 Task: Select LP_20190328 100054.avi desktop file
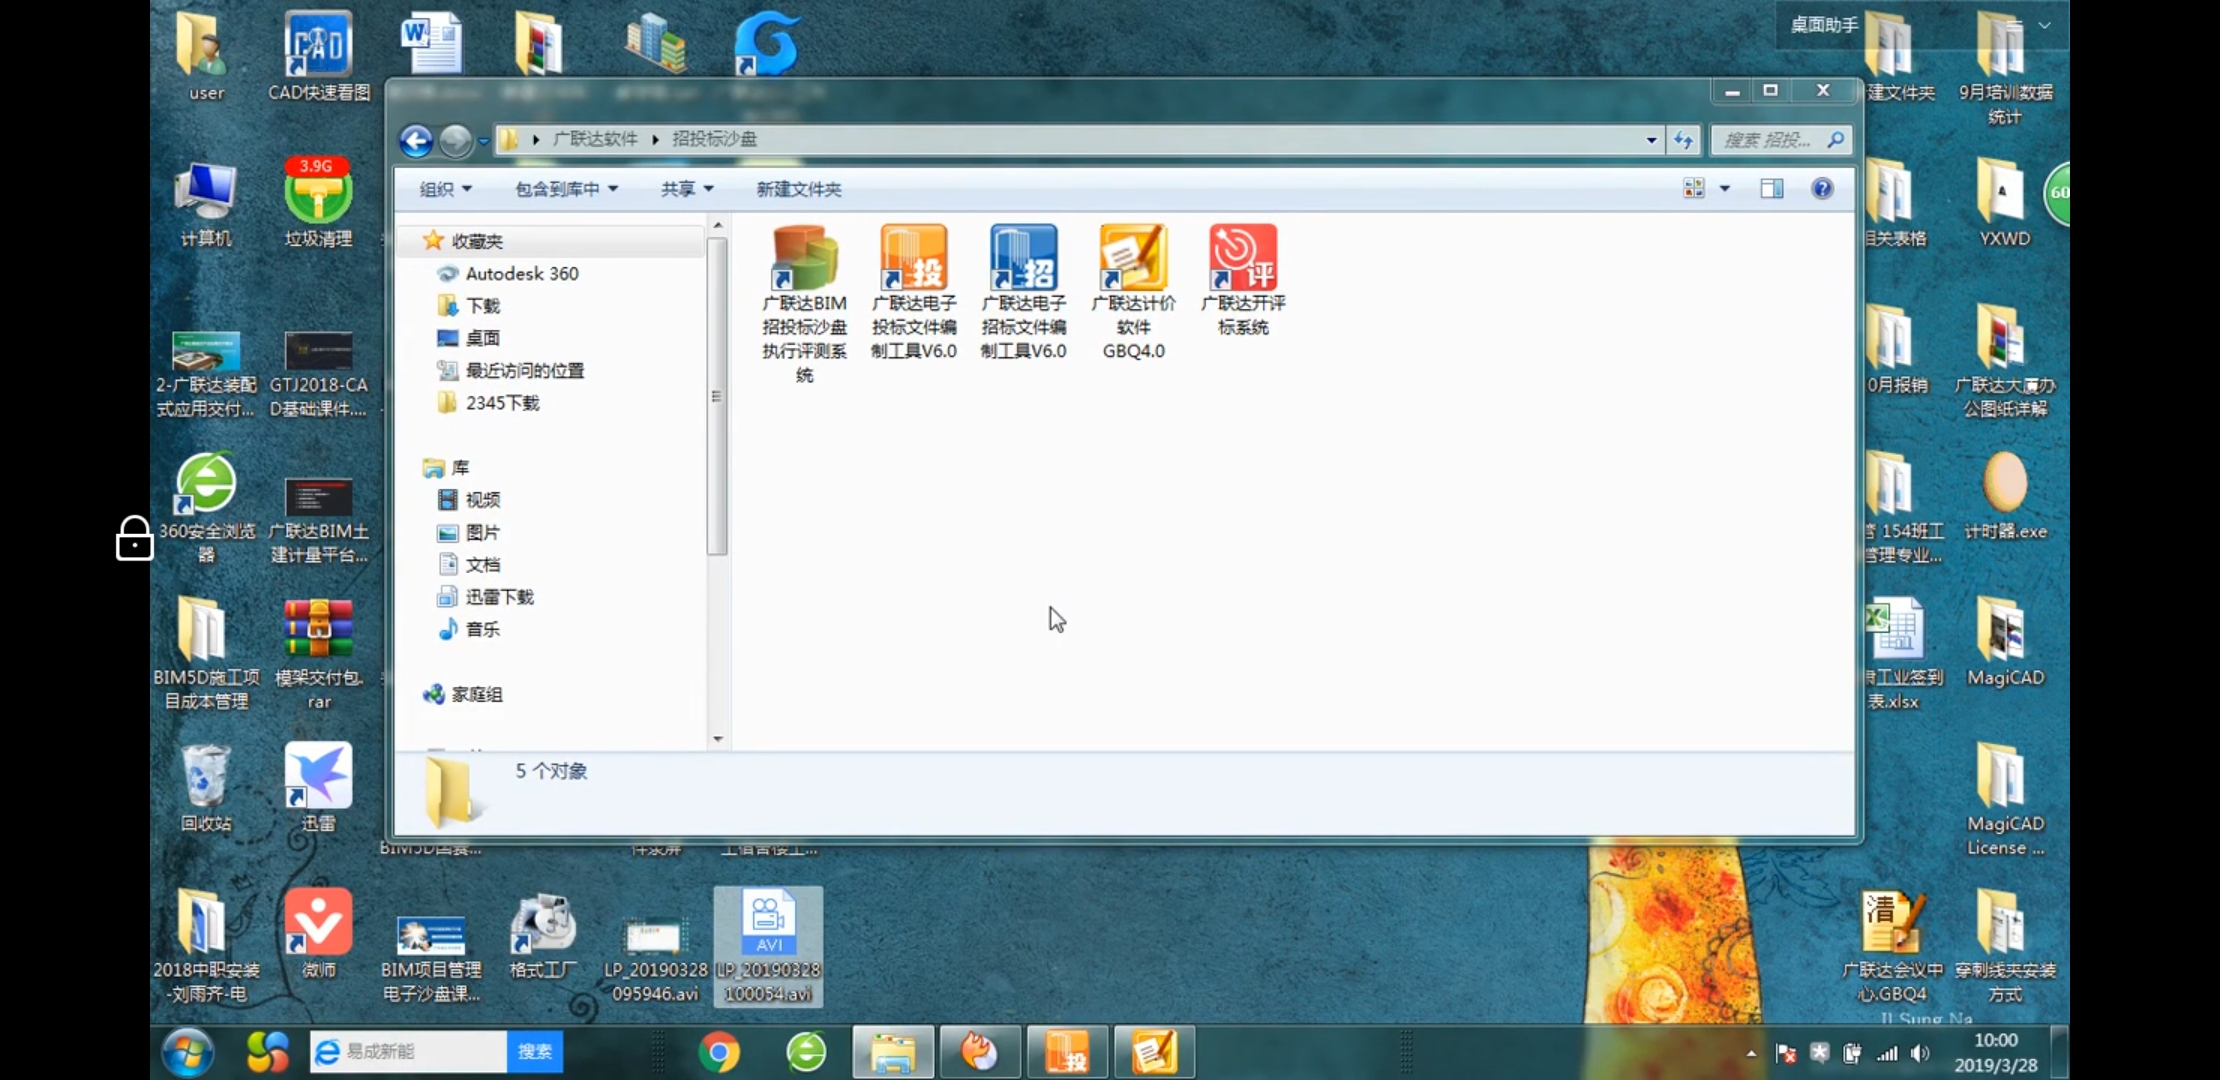click(x=768, y=946)
